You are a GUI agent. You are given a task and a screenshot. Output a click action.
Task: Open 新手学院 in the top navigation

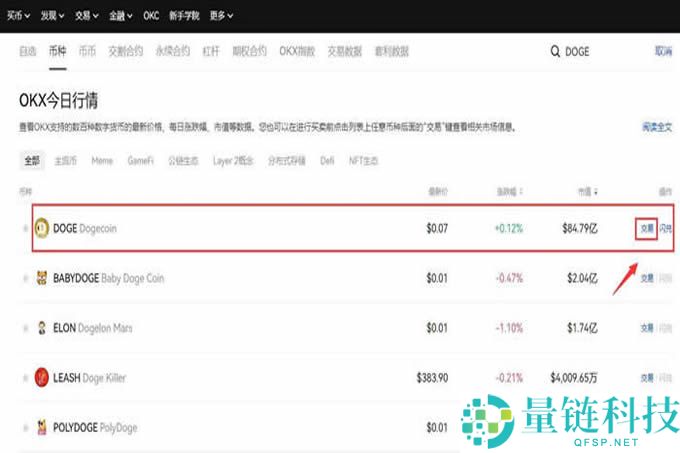(x=184, y=16)
